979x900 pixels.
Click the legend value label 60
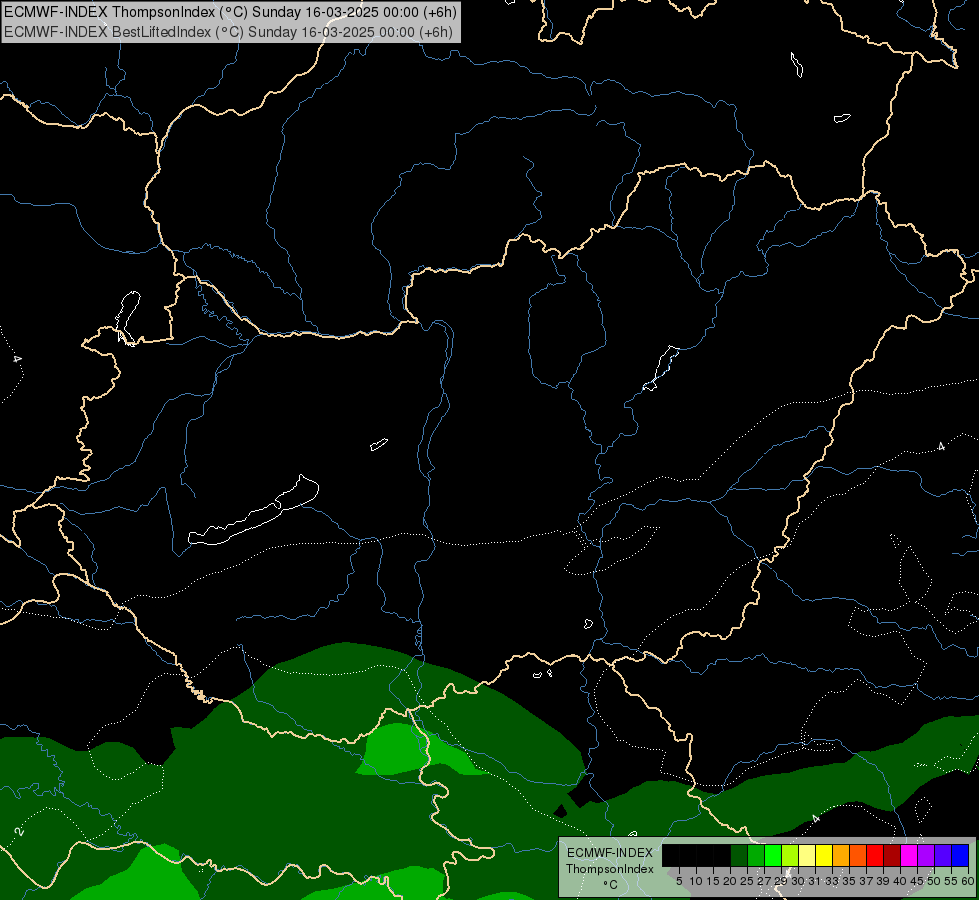pos(968,881)
